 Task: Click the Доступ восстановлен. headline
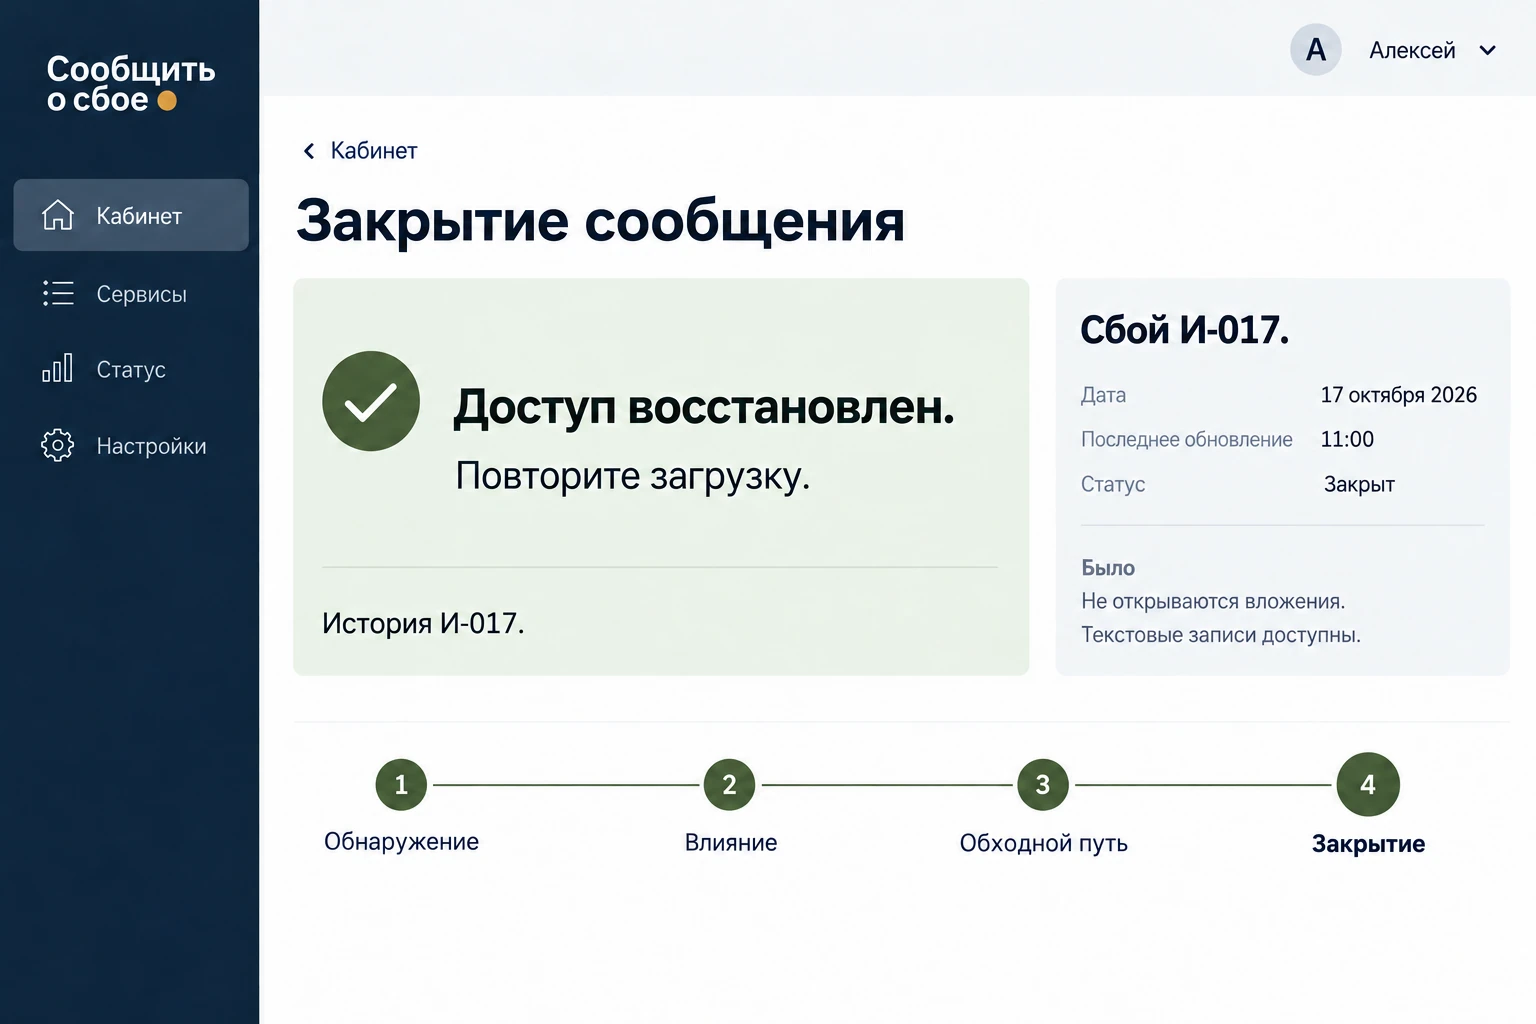pyautogui.click(x=704, y=407)
